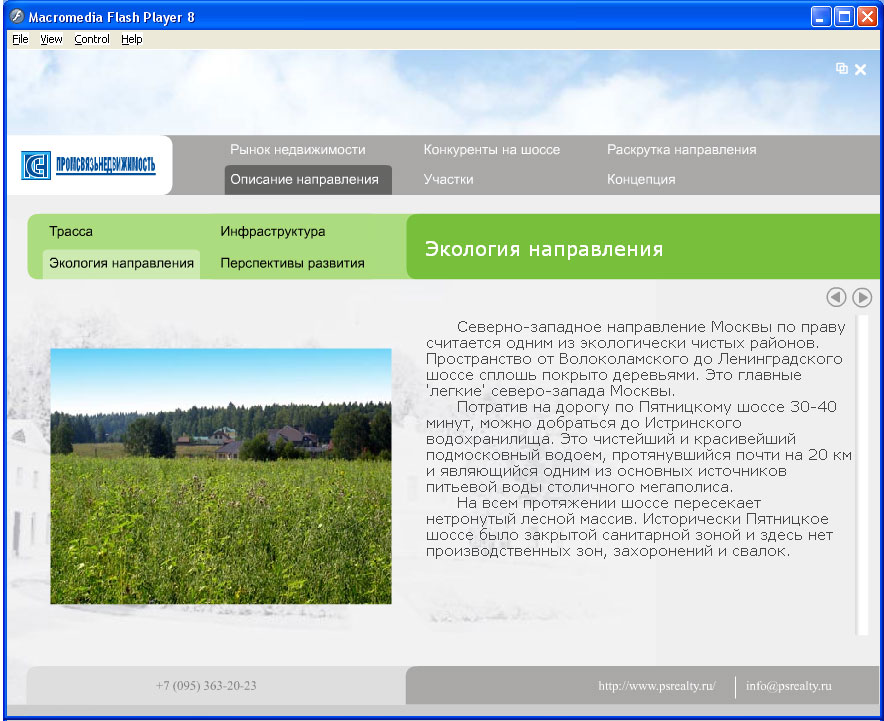Viewport: 884px width, 721px height.
Task: Open the Help menu
Action: 132,39
